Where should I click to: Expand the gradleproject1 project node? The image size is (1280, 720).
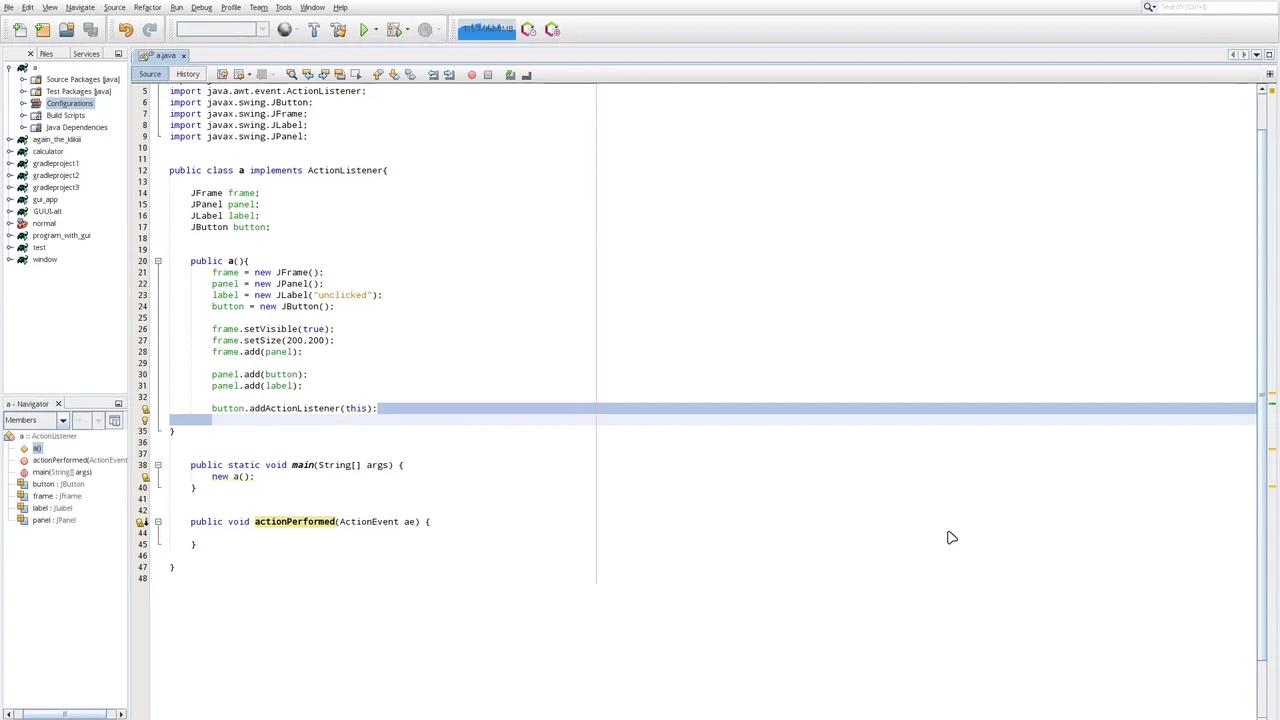pos(9,163)
